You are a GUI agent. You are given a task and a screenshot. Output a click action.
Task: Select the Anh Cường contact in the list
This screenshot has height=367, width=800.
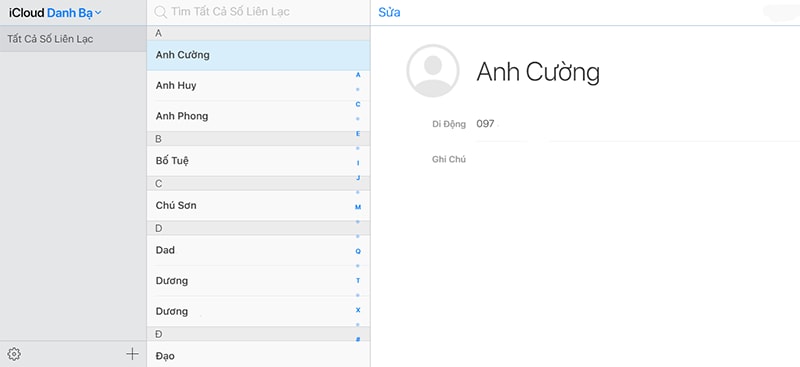(x=258, y=55)
